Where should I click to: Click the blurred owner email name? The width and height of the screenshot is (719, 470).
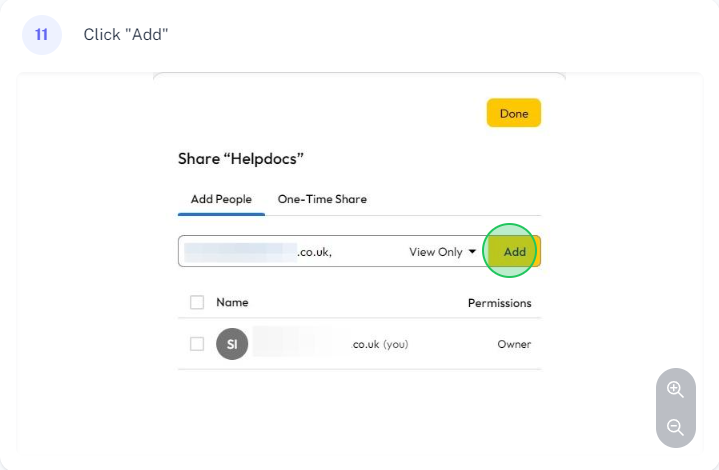coord(316,342)
